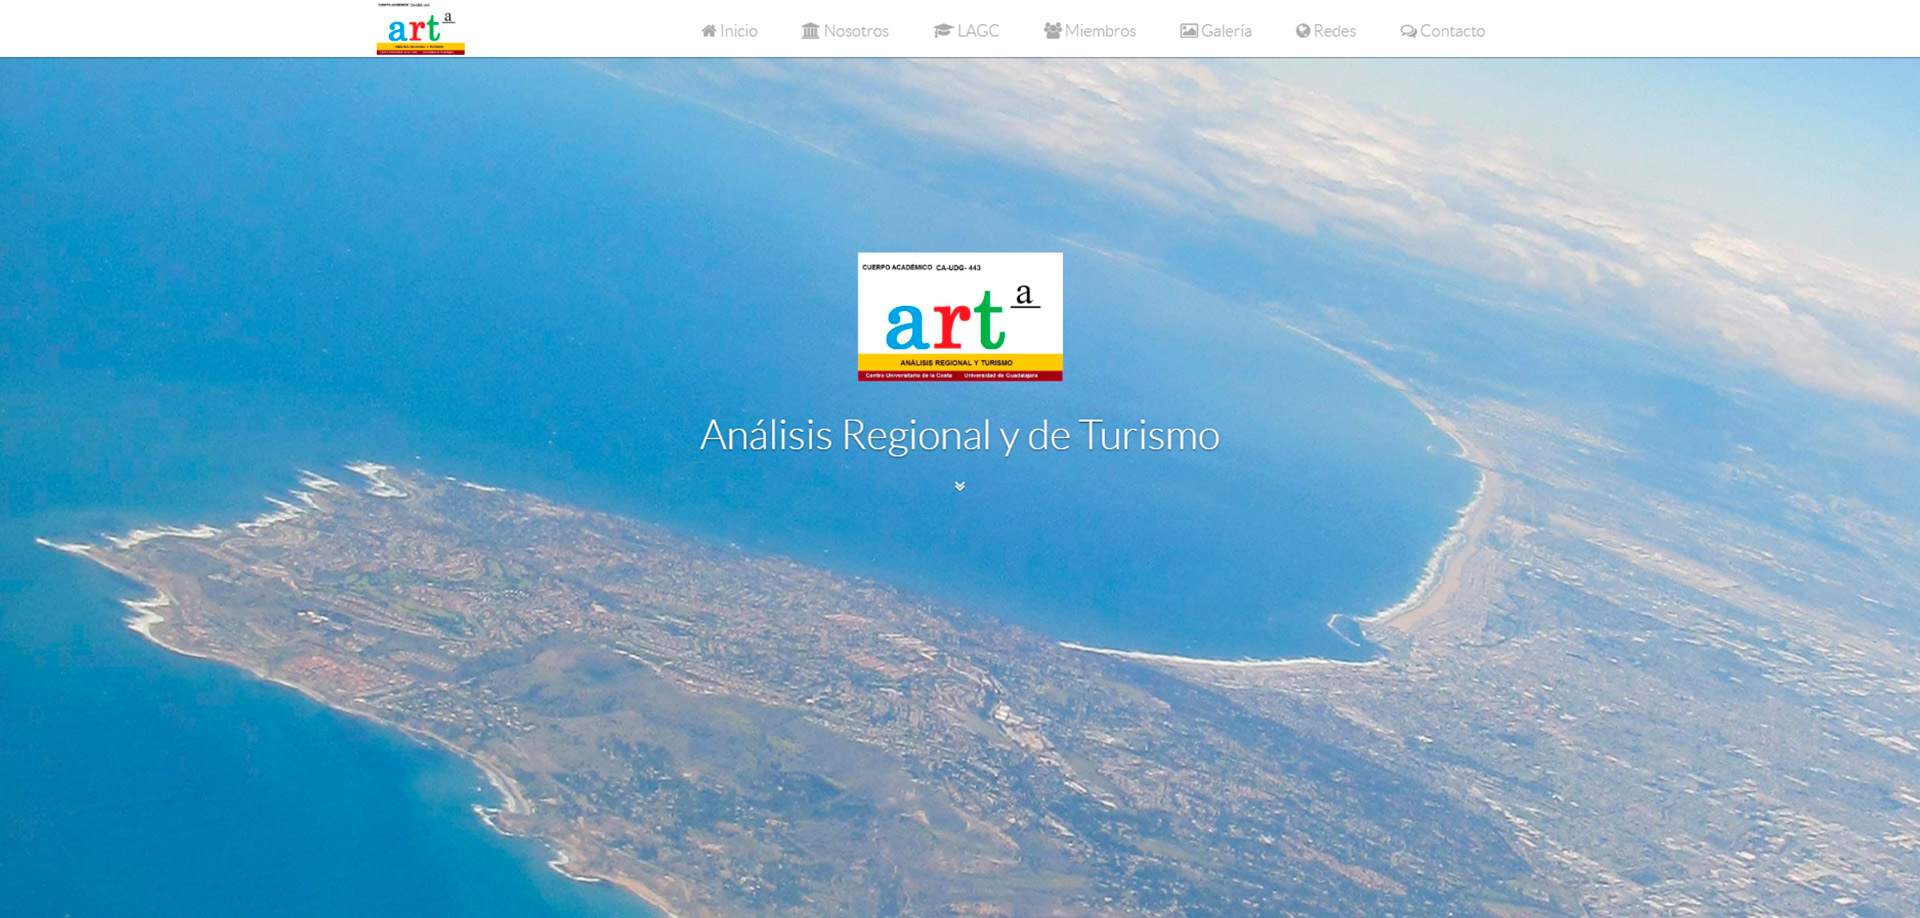Open the Nosotros menu item
Image resolution: width=1920 pixels, height=918 pixels.
click(x=856, y=31)
